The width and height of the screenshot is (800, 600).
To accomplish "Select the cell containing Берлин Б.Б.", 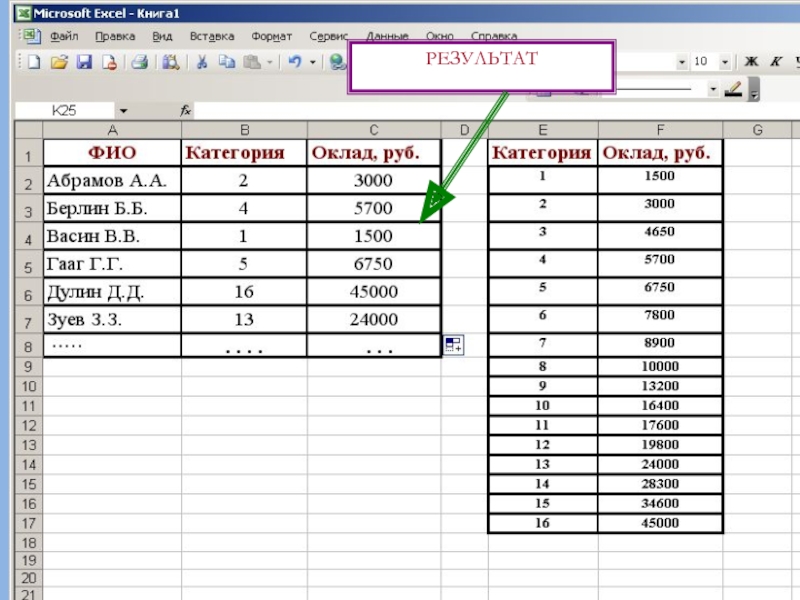I will pos(112,208).
